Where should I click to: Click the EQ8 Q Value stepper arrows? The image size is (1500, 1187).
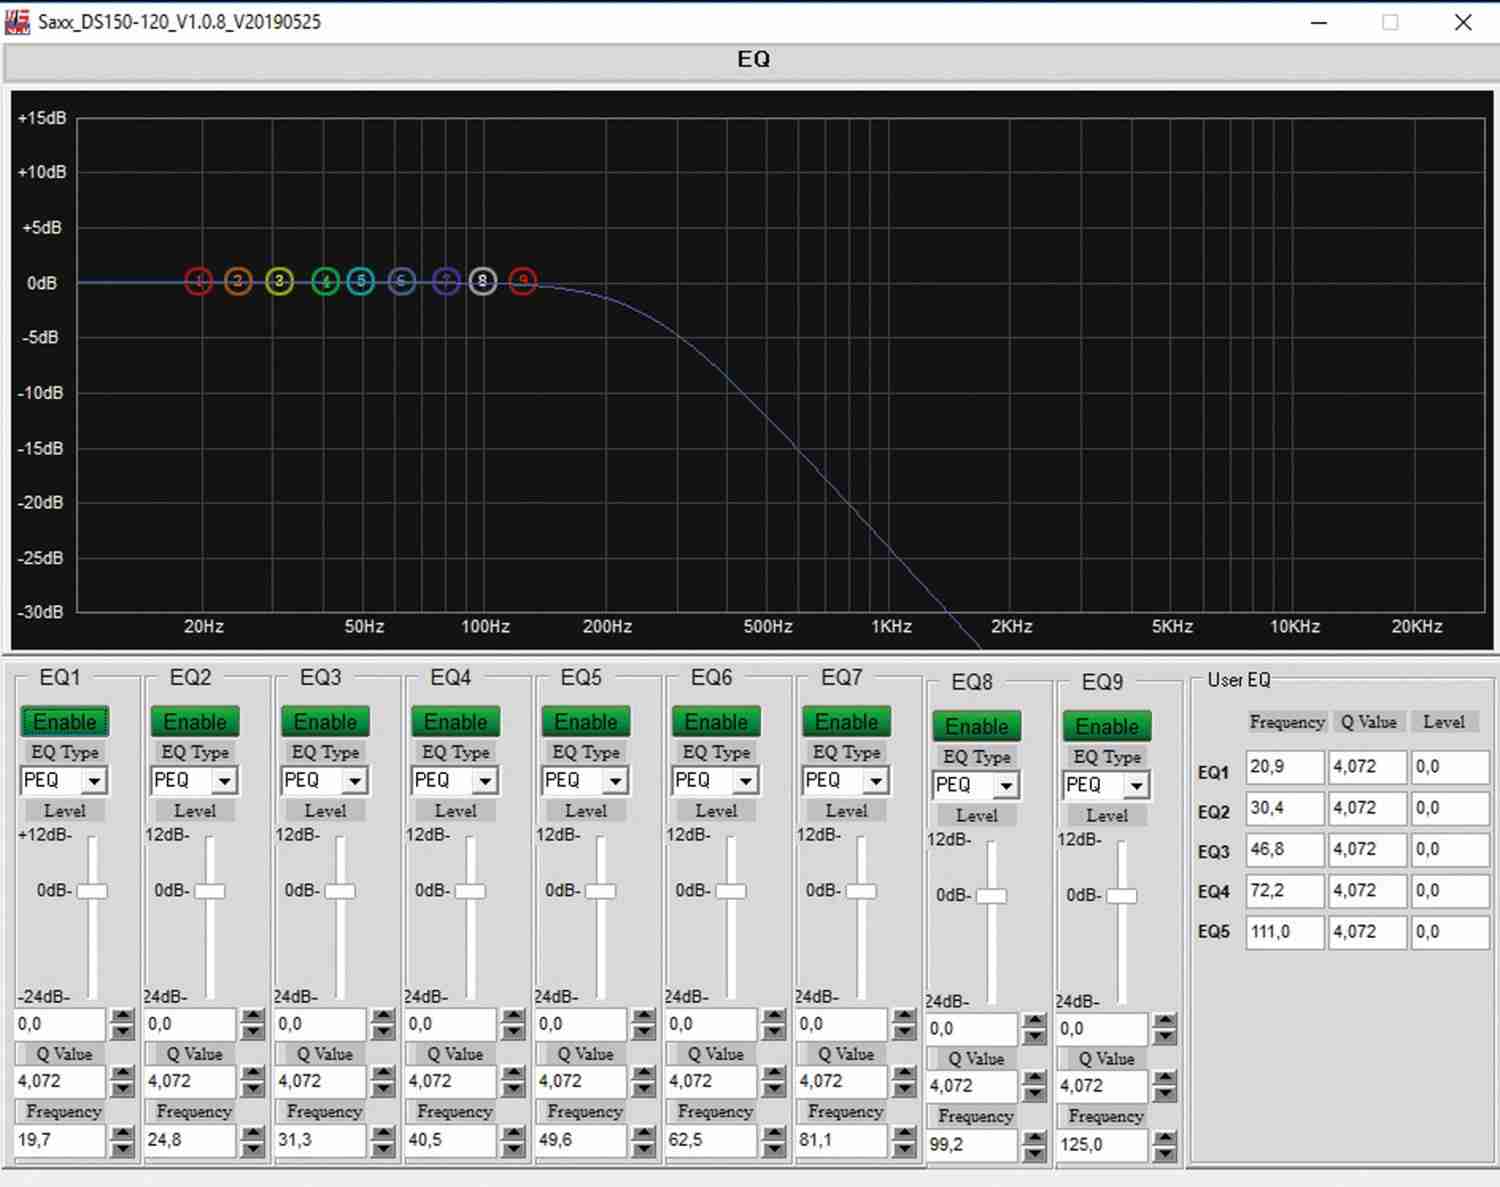(x=1034, y=1087)
